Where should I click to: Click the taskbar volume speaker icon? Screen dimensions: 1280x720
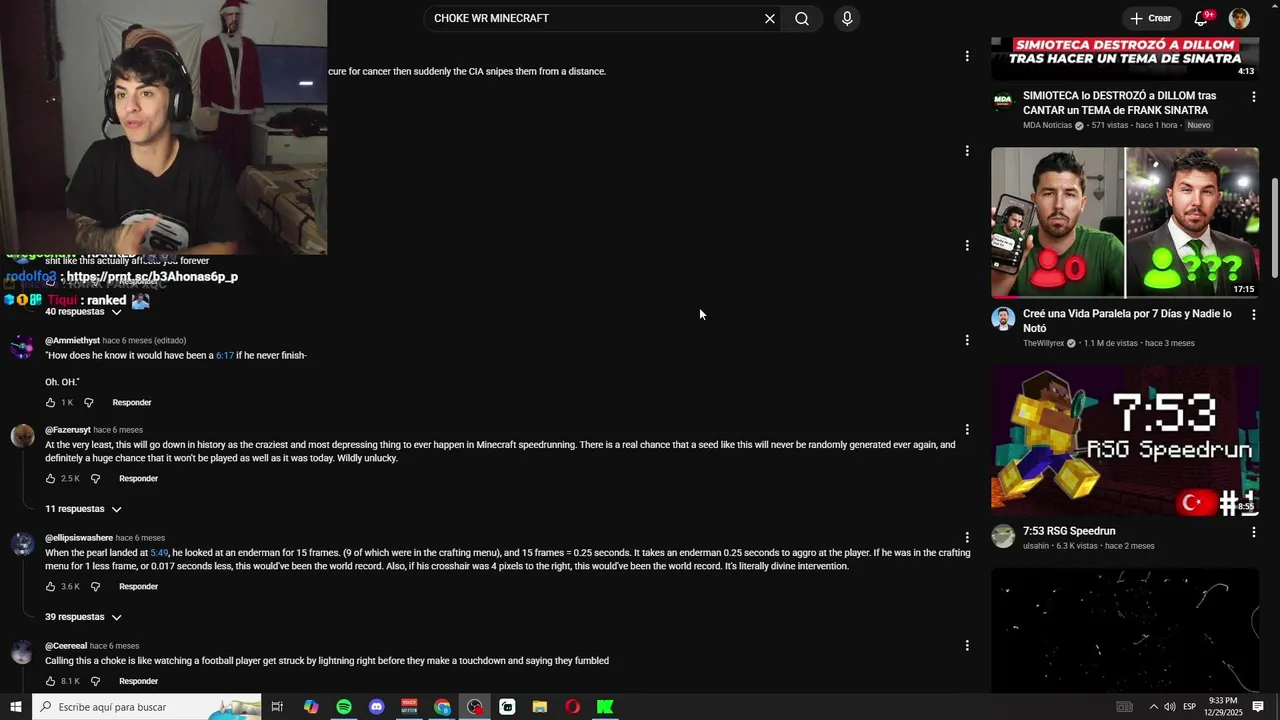point(1170,707)
